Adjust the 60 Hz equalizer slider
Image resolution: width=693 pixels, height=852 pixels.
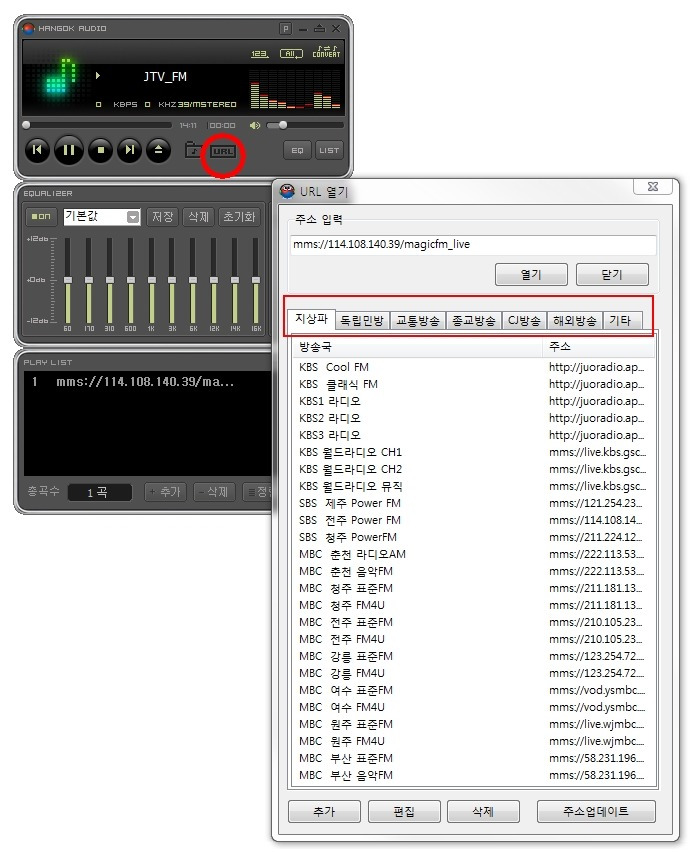(68, 281)
